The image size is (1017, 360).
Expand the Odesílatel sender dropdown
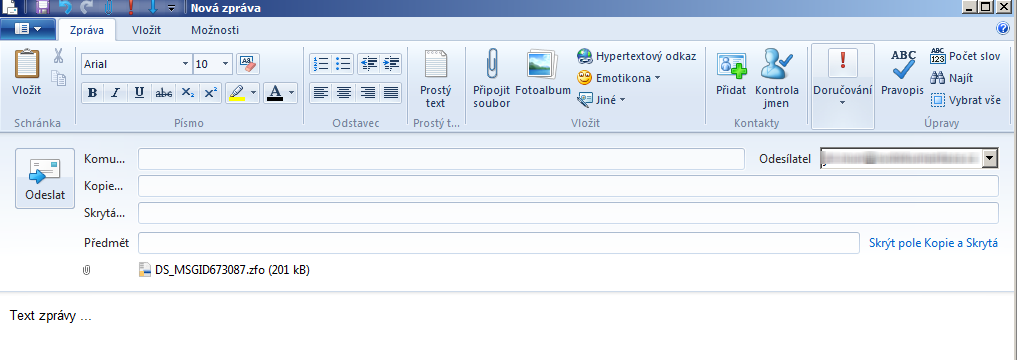990,158
